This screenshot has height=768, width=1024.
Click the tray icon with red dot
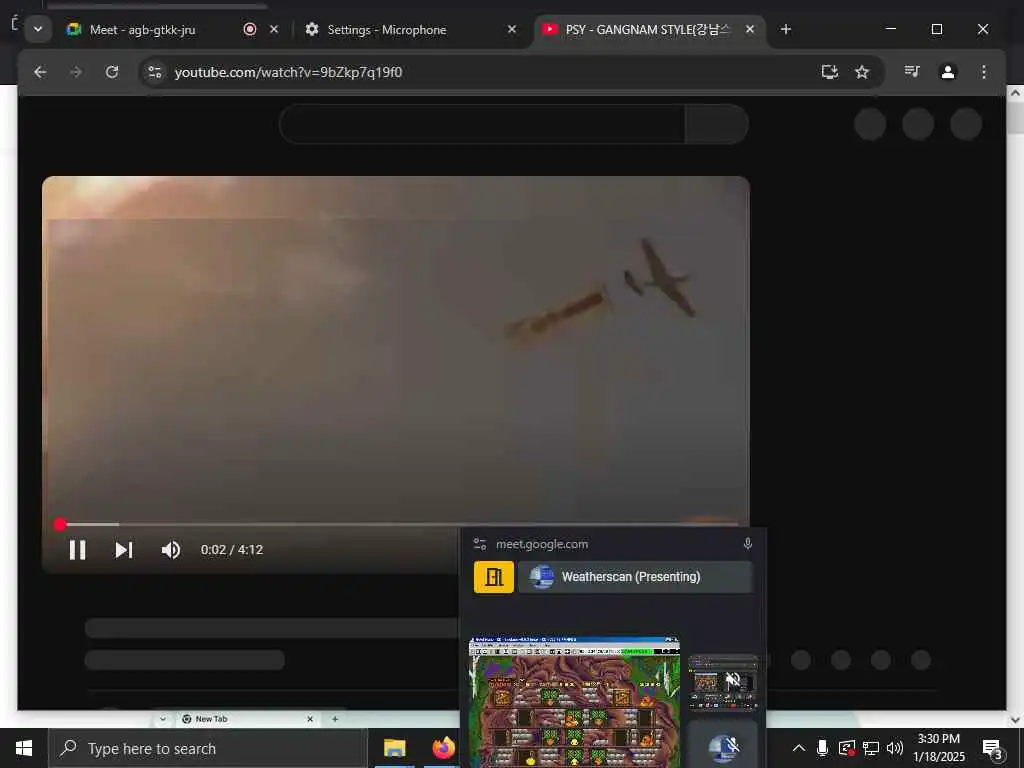tap(847, 748)
